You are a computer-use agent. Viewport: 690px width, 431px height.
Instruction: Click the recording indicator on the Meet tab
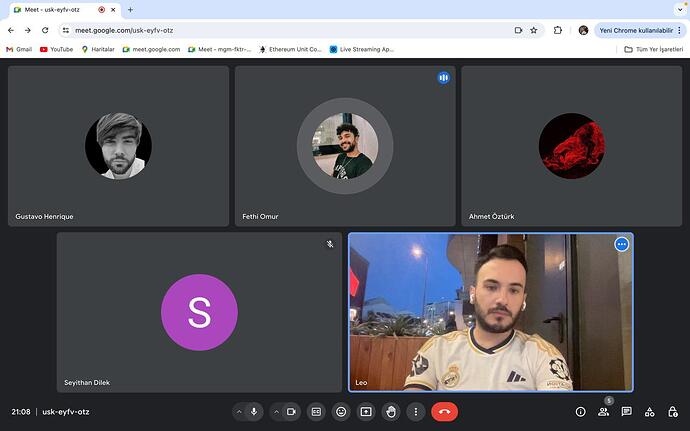coord(102,10)
